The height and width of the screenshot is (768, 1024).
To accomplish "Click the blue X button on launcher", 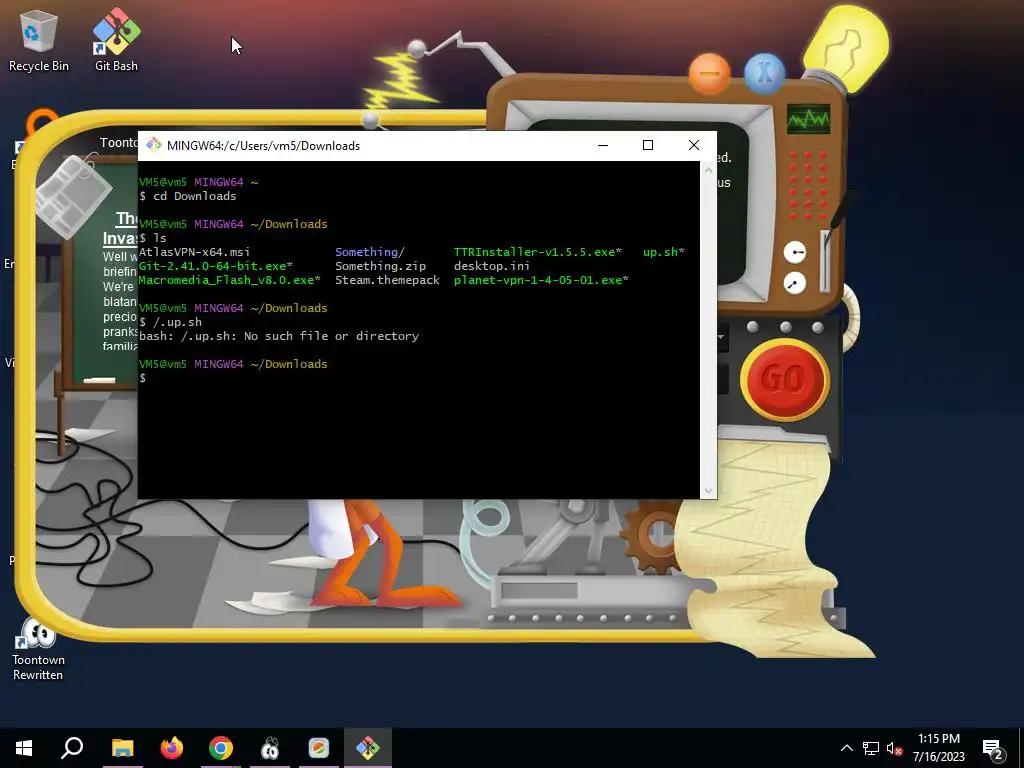I will tap(764, 74).
